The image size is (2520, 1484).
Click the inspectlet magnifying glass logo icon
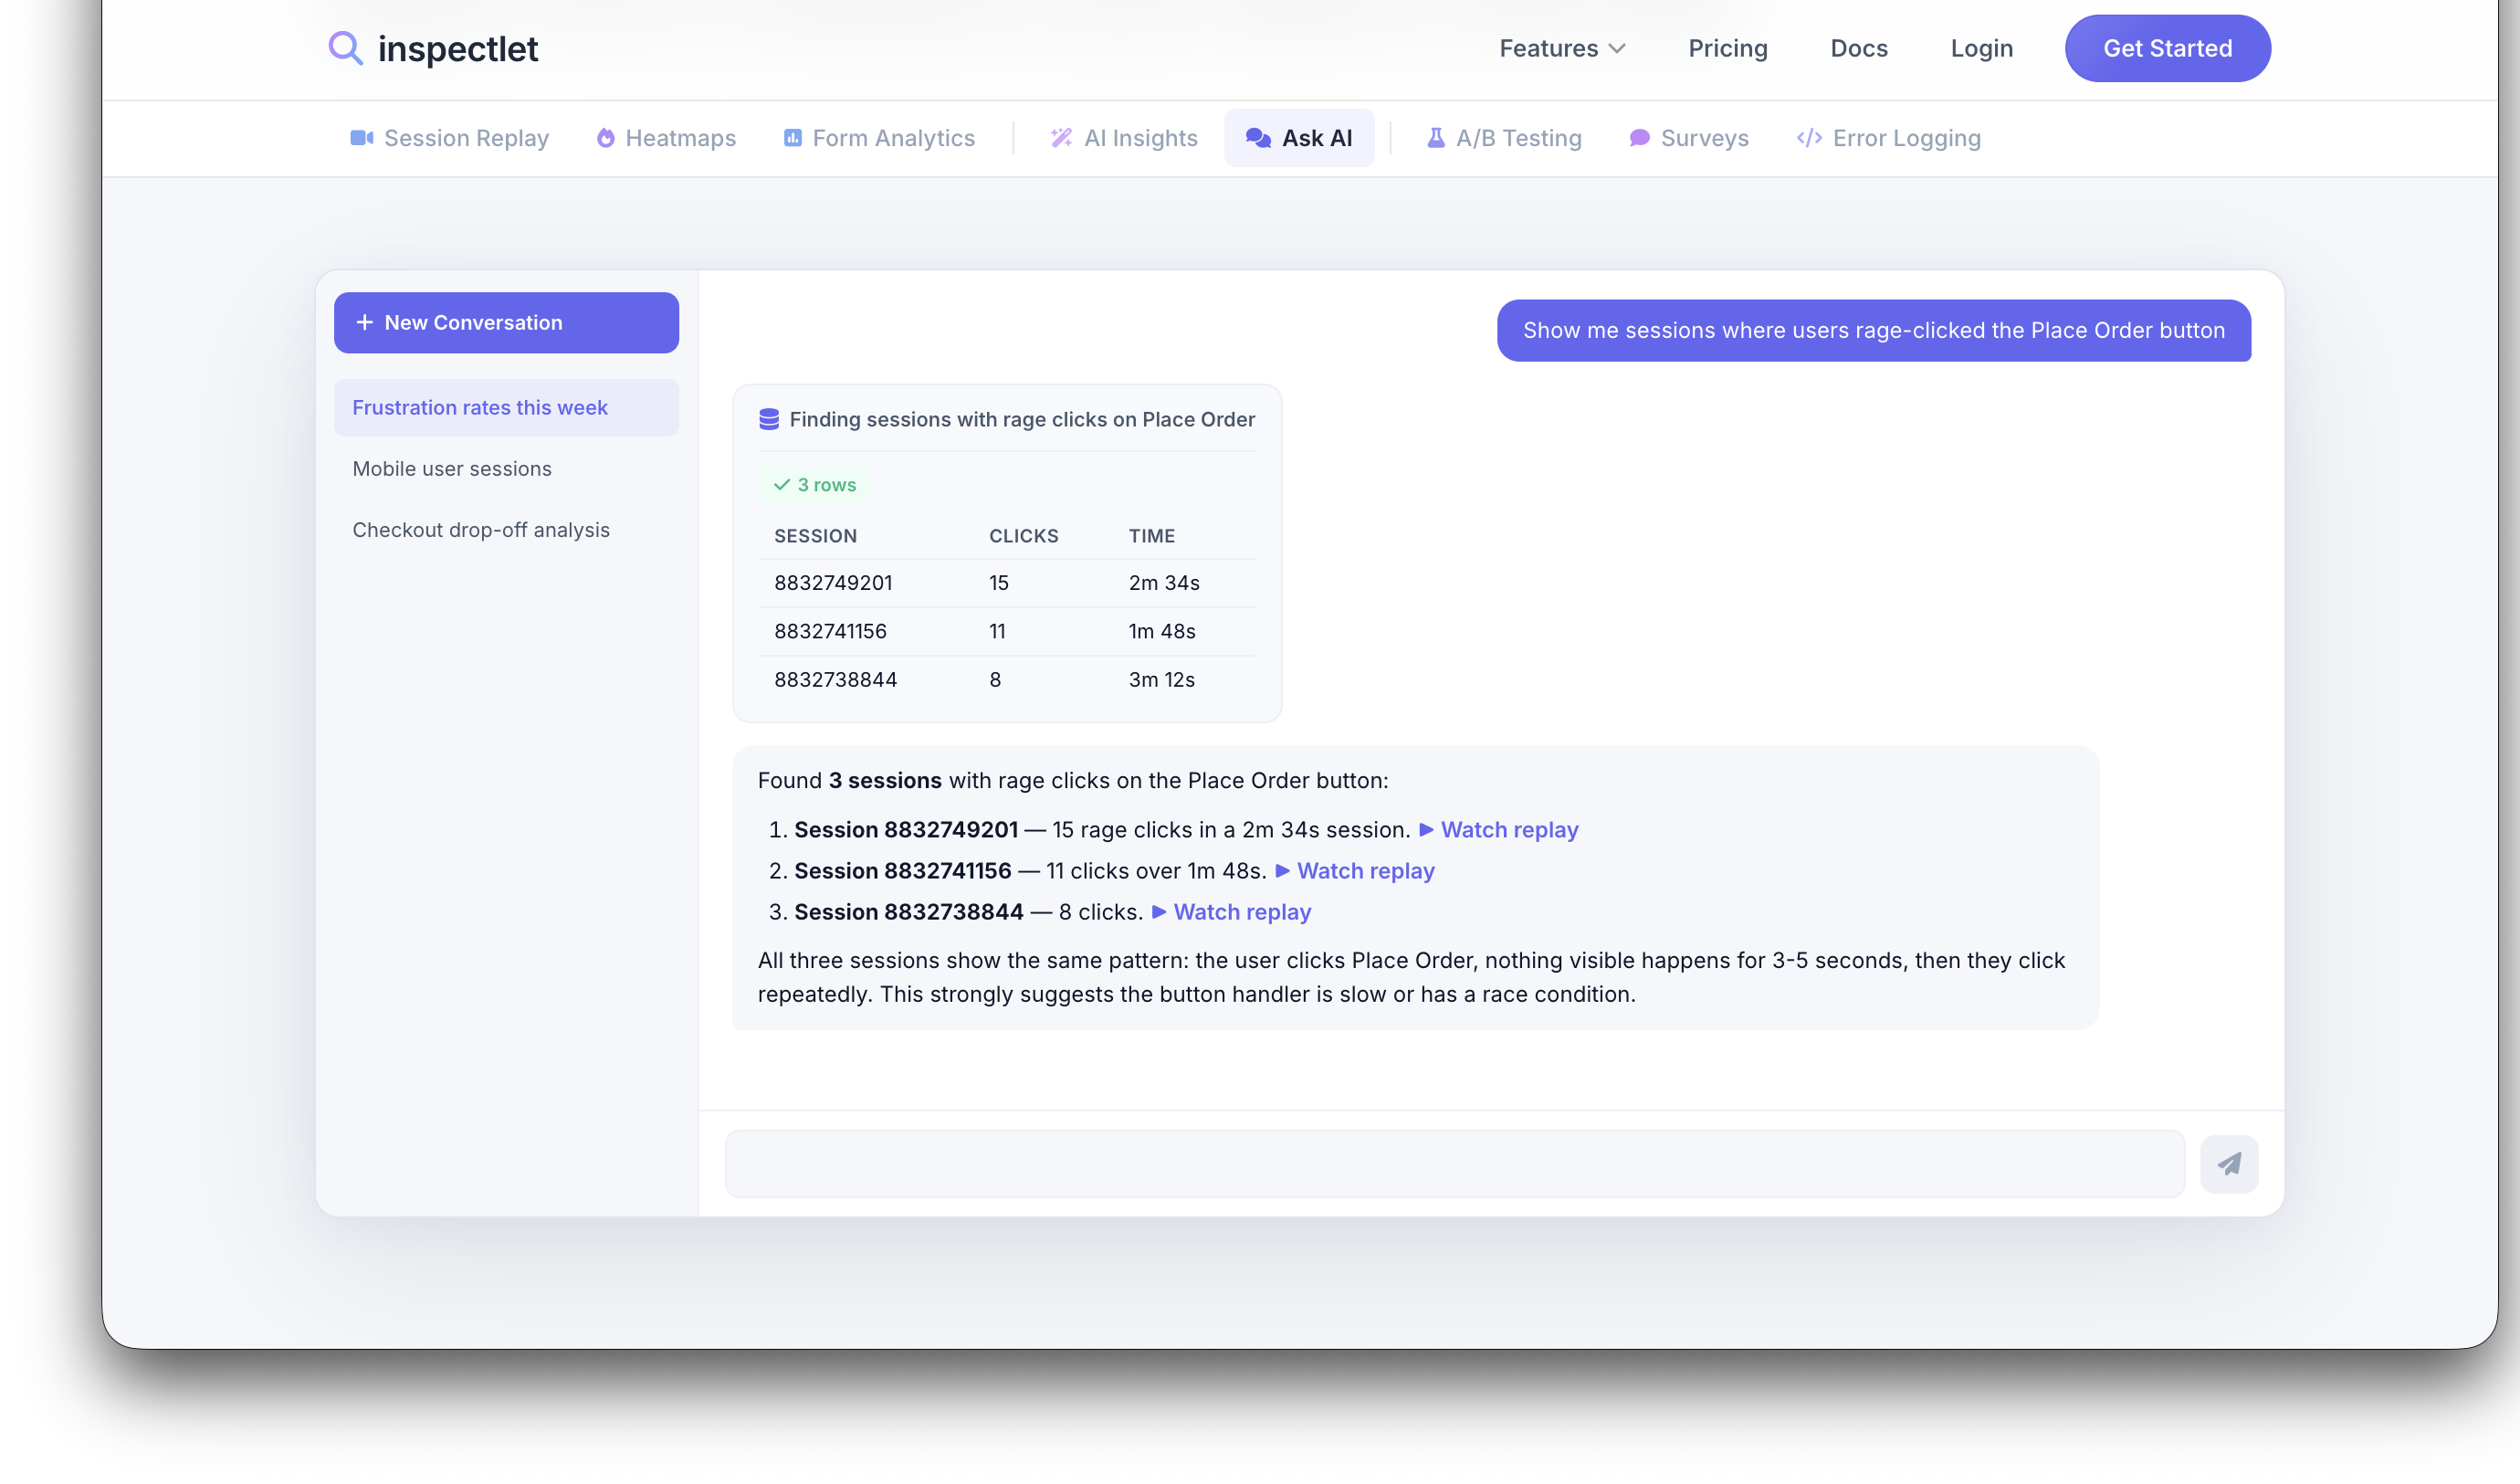[x=345, y=47]
